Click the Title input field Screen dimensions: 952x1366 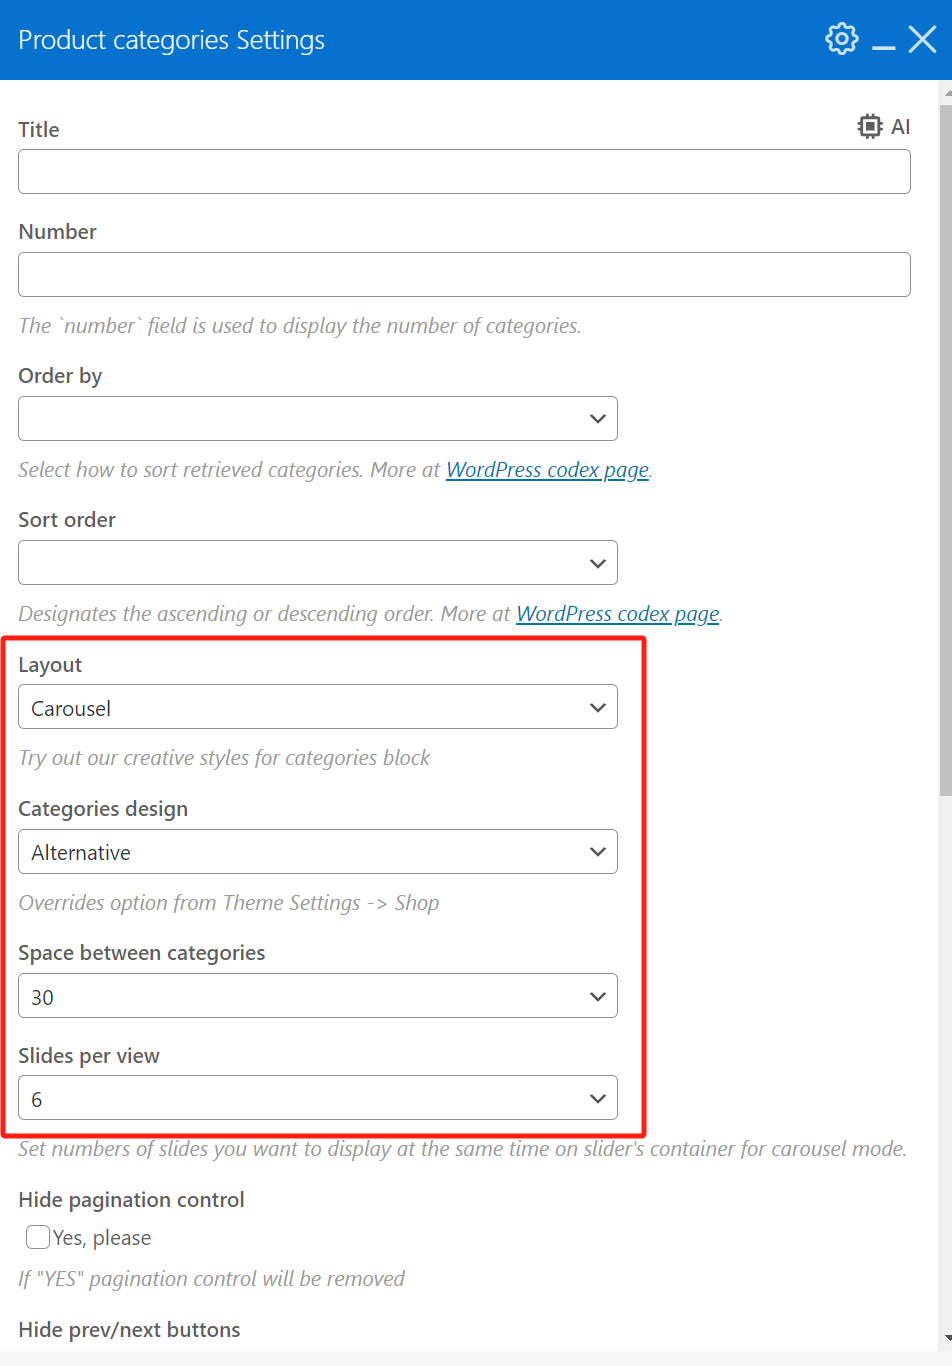(x=464, y=172)
